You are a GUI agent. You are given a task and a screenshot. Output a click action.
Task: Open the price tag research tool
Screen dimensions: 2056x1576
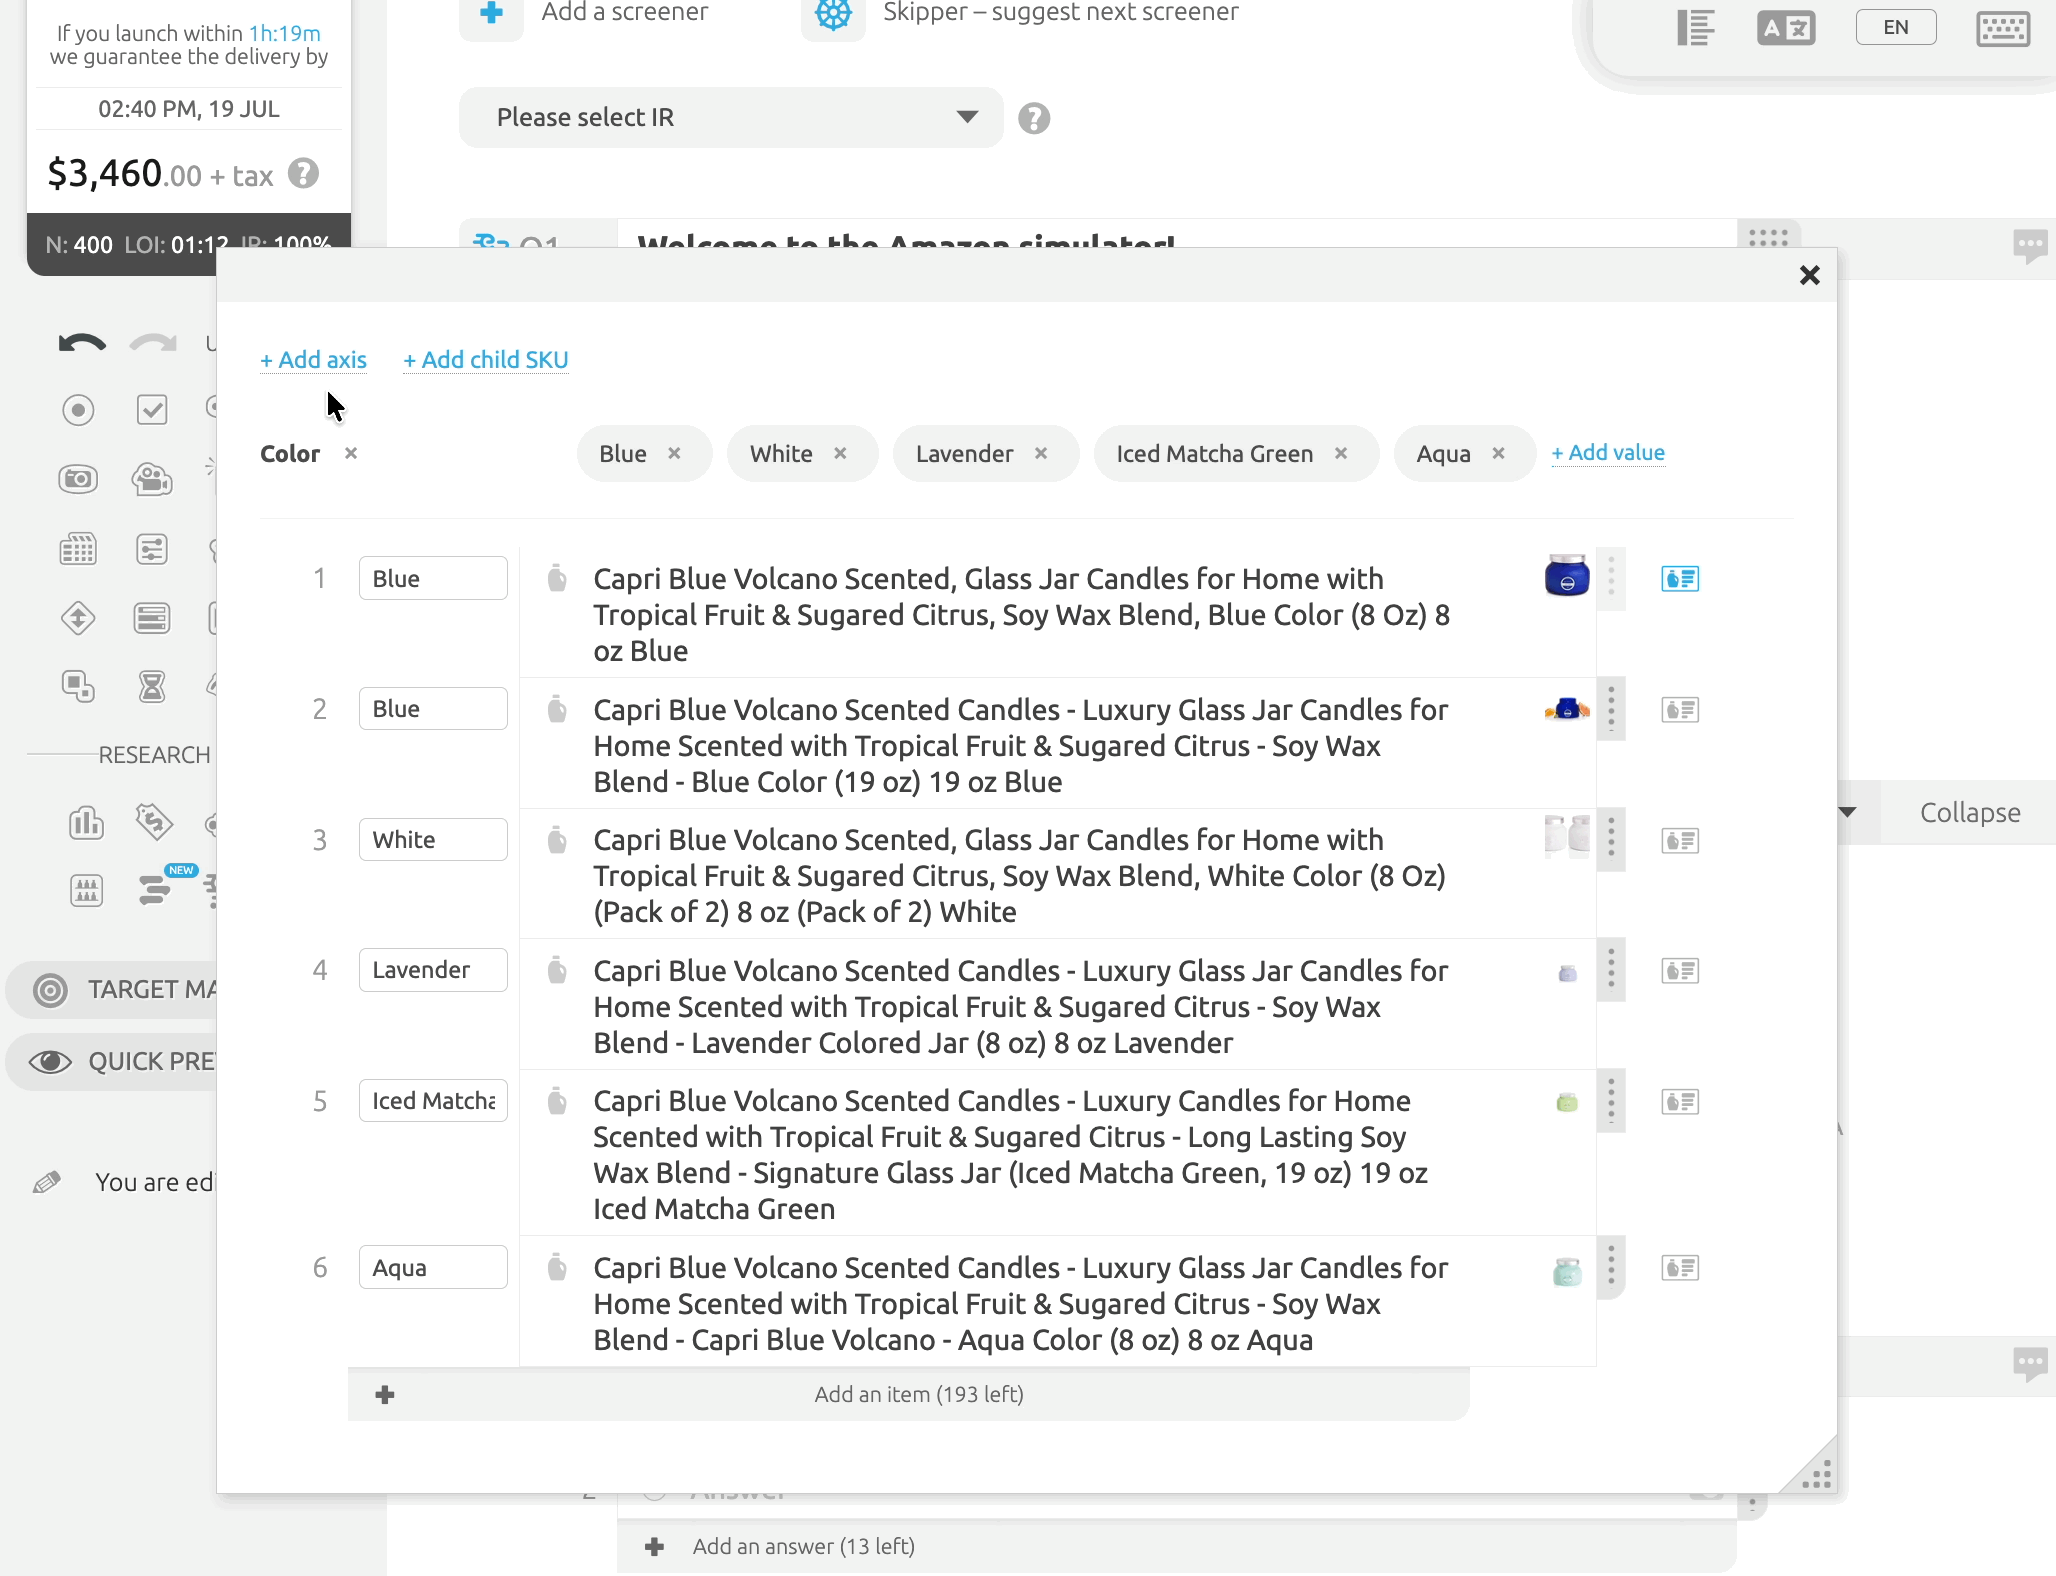pos(154,823)
